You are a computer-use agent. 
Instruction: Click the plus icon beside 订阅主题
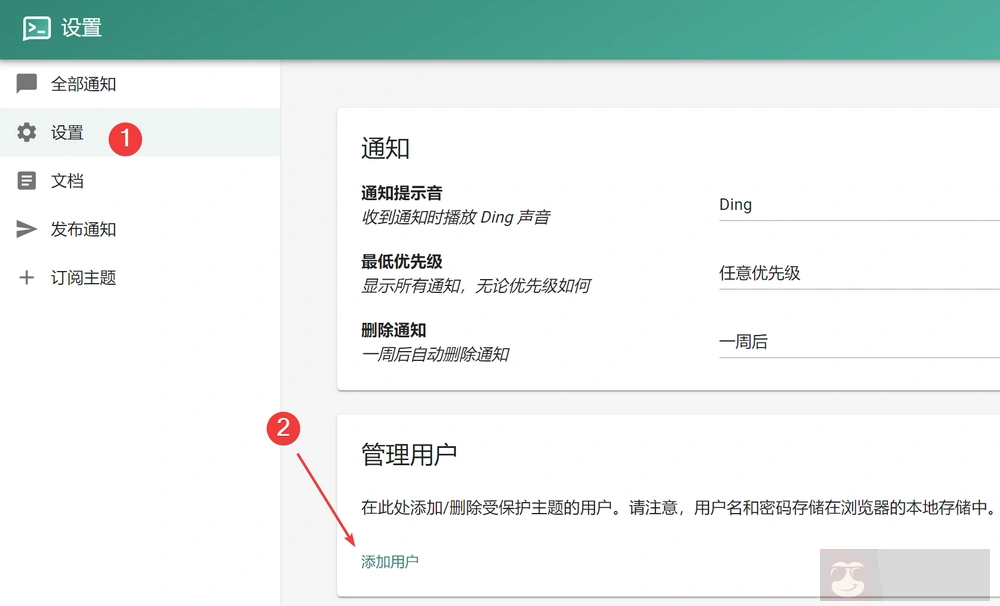27,278
